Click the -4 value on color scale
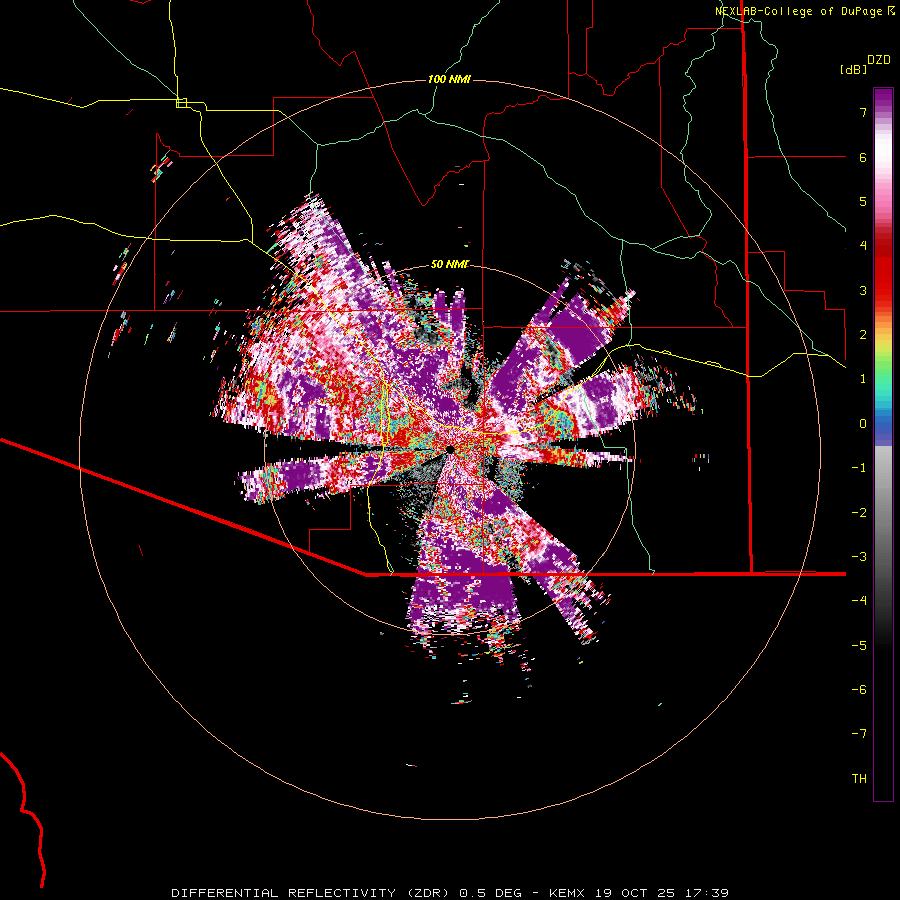Image resolution: width=900 pixels, height=900 pixels. (x=859, y=601)
